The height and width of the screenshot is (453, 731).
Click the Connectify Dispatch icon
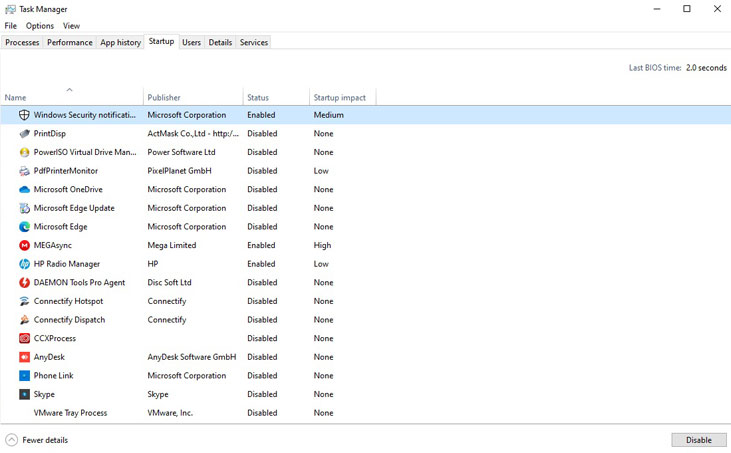(24, 320)
